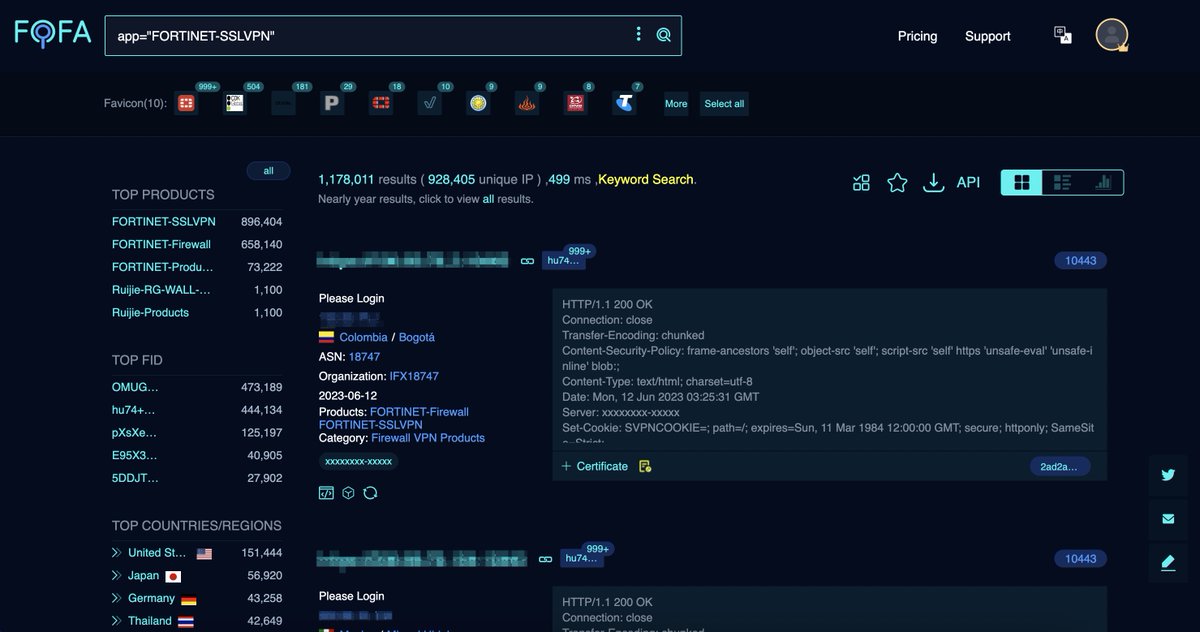This screenshot has width=1200, height=632.
Task: Open the language translate icon
Action: point(1062,35)
